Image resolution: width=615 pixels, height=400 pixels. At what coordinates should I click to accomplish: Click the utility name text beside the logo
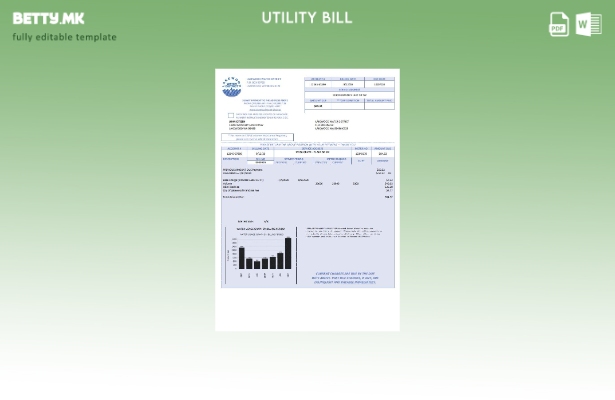263,82
